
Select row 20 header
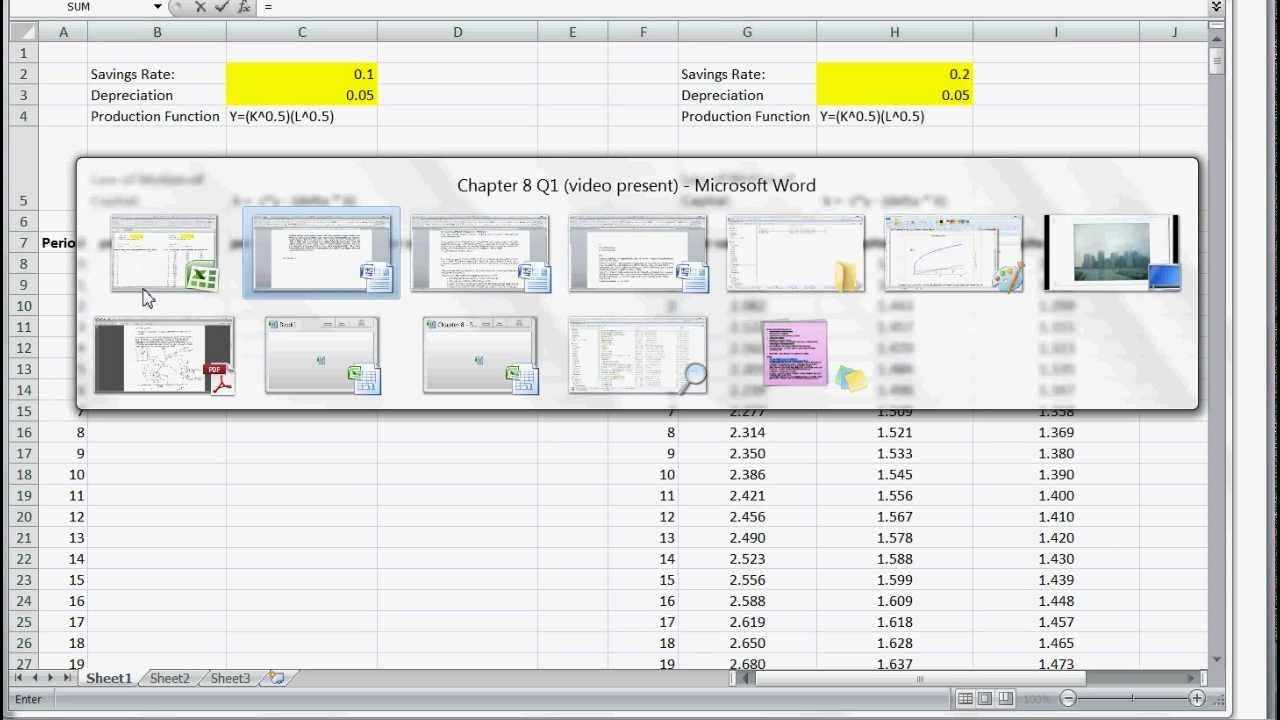click(x=24, y=516)
